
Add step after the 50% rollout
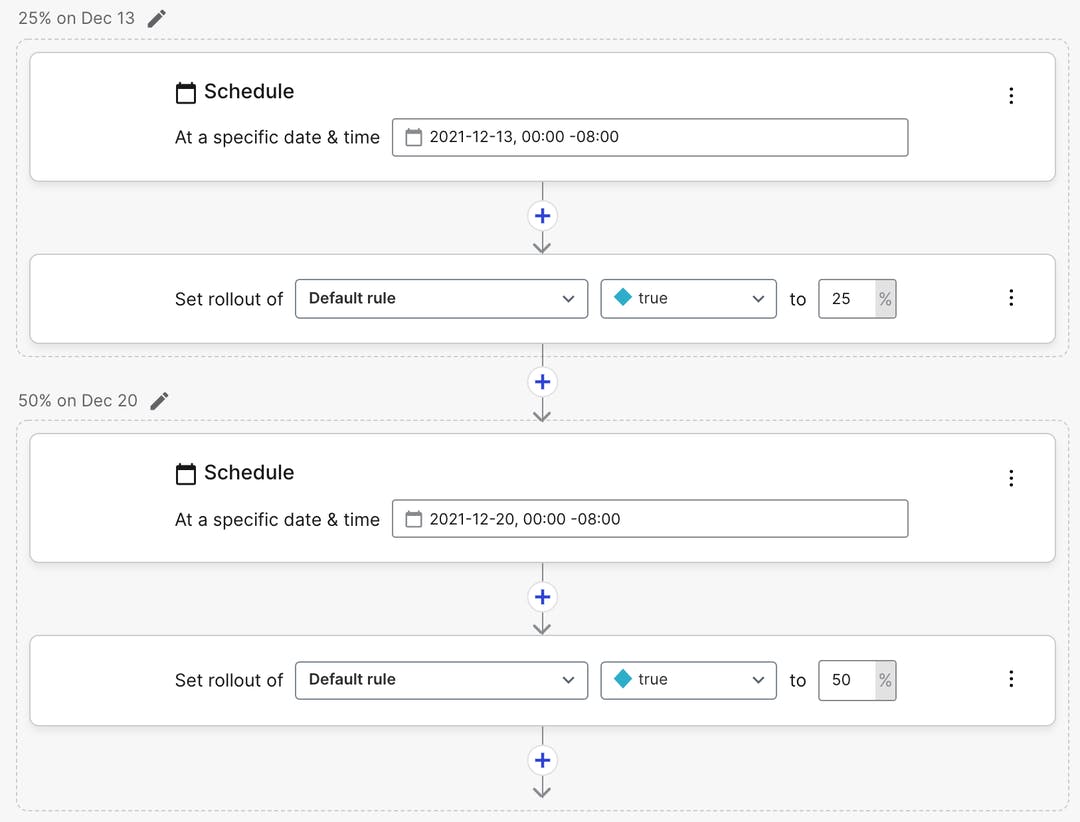click(542, 760)
